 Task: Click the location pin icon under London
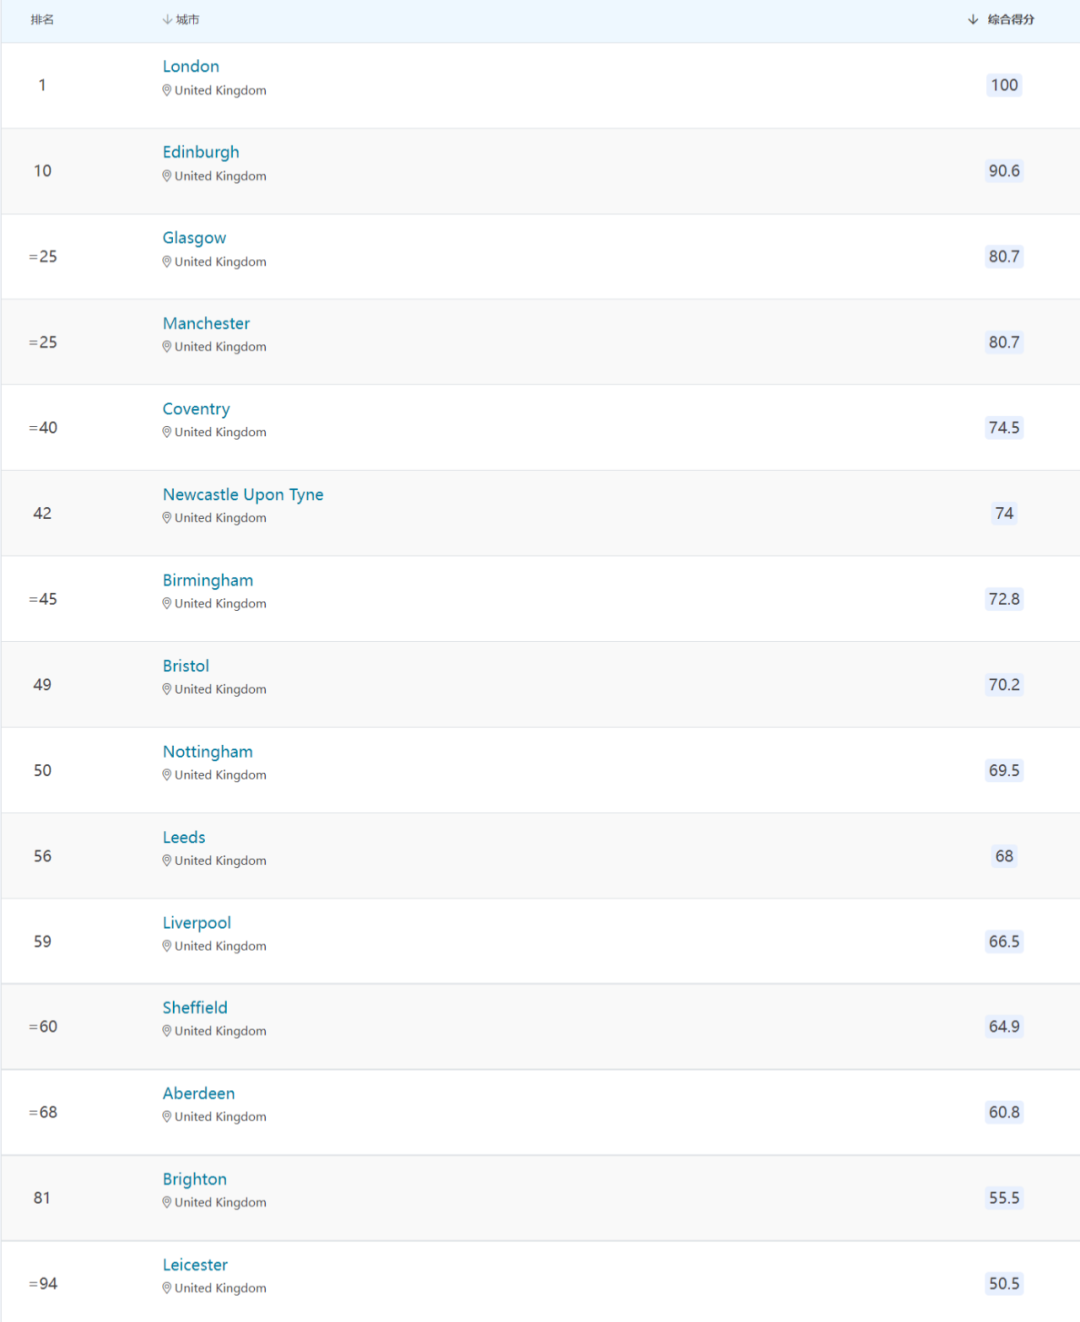(167, 90)
